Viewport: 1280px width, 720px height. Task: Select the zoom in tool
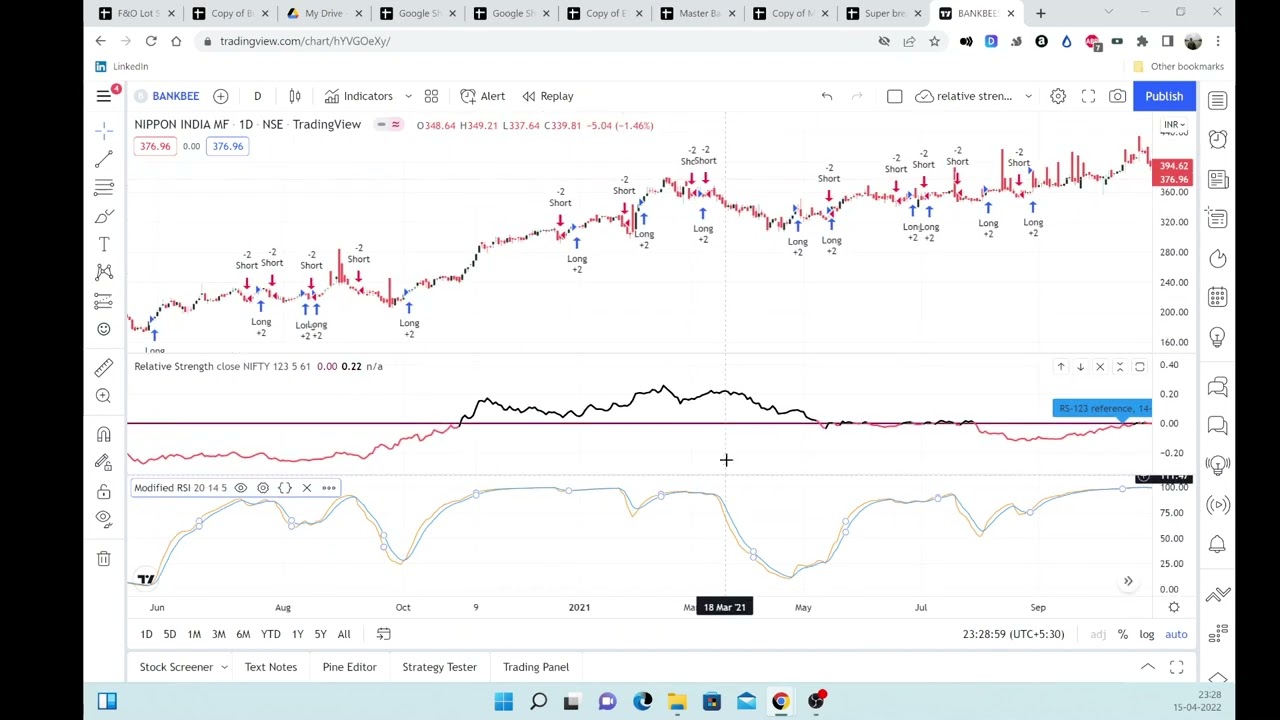click(104, 396)
